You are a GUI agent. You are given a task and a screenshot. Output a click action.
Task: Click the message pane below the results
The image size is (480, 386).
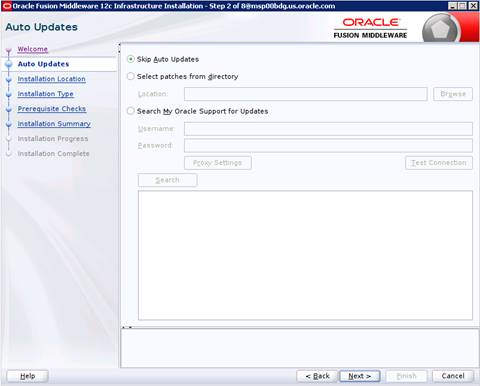[300, 348]
